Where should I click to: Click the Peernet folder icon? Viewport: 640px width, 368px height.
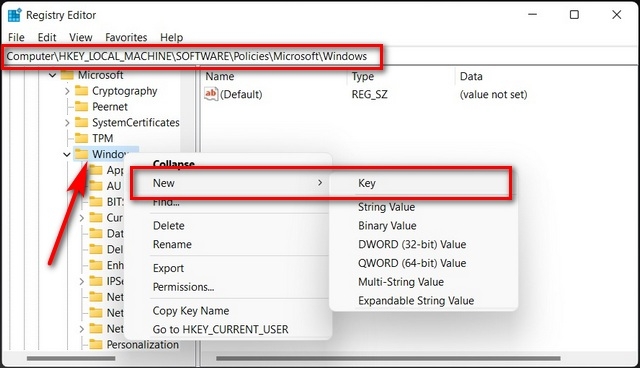coord(82,106)
